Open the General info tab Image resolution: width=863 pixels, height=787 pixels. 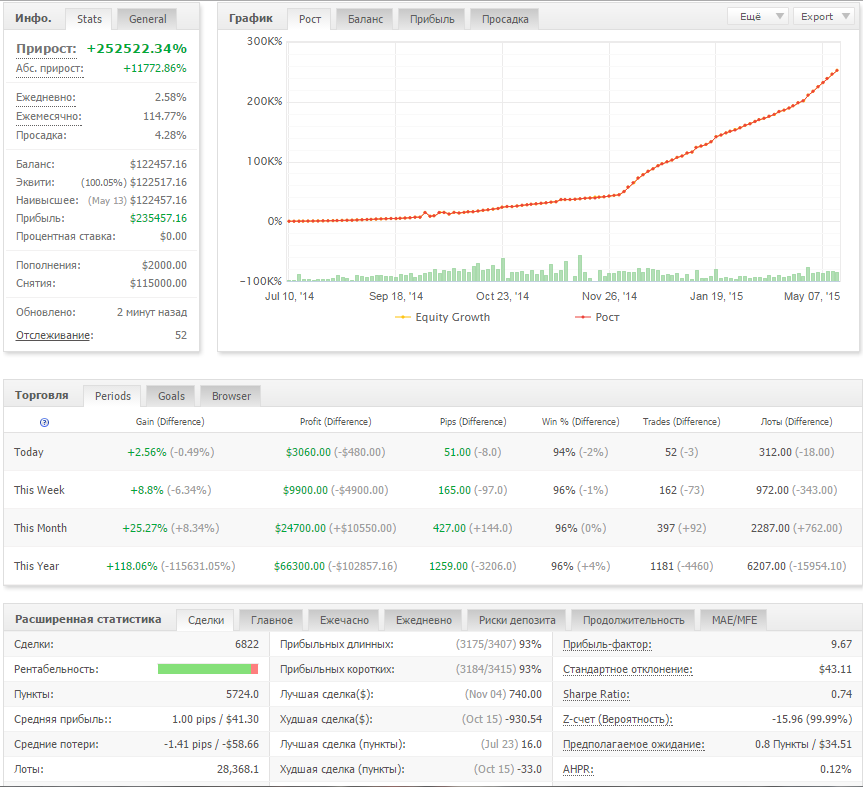click(148, 19)
